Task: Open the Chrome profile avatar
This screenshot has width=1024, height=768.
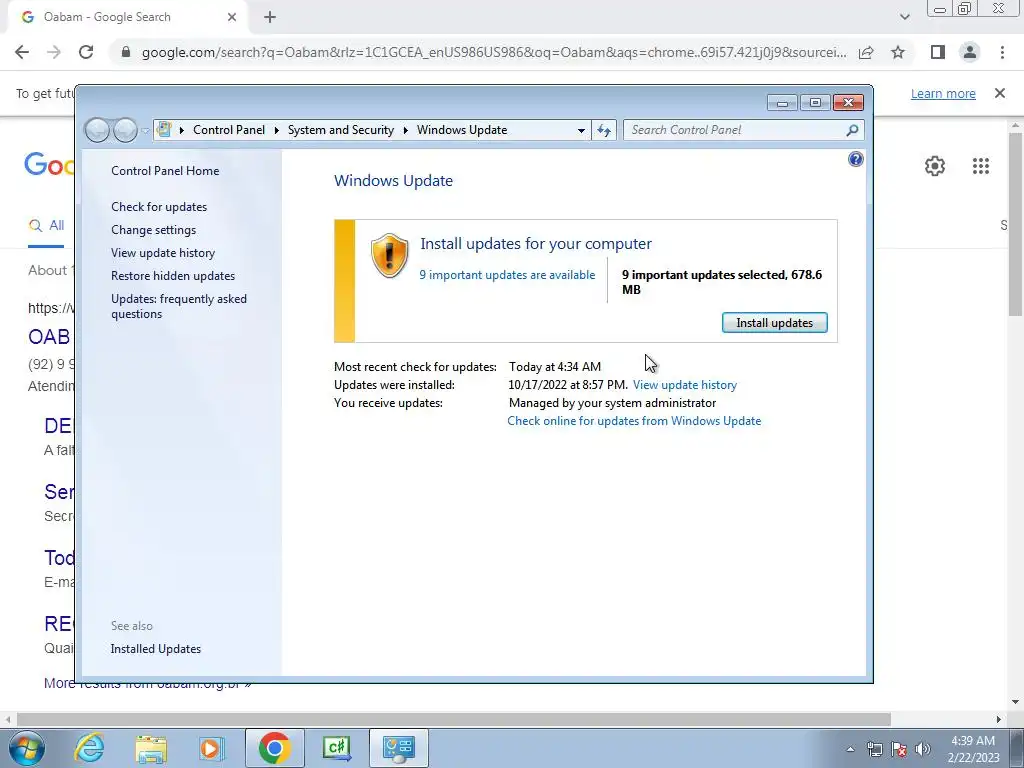Action: (970, 52)
